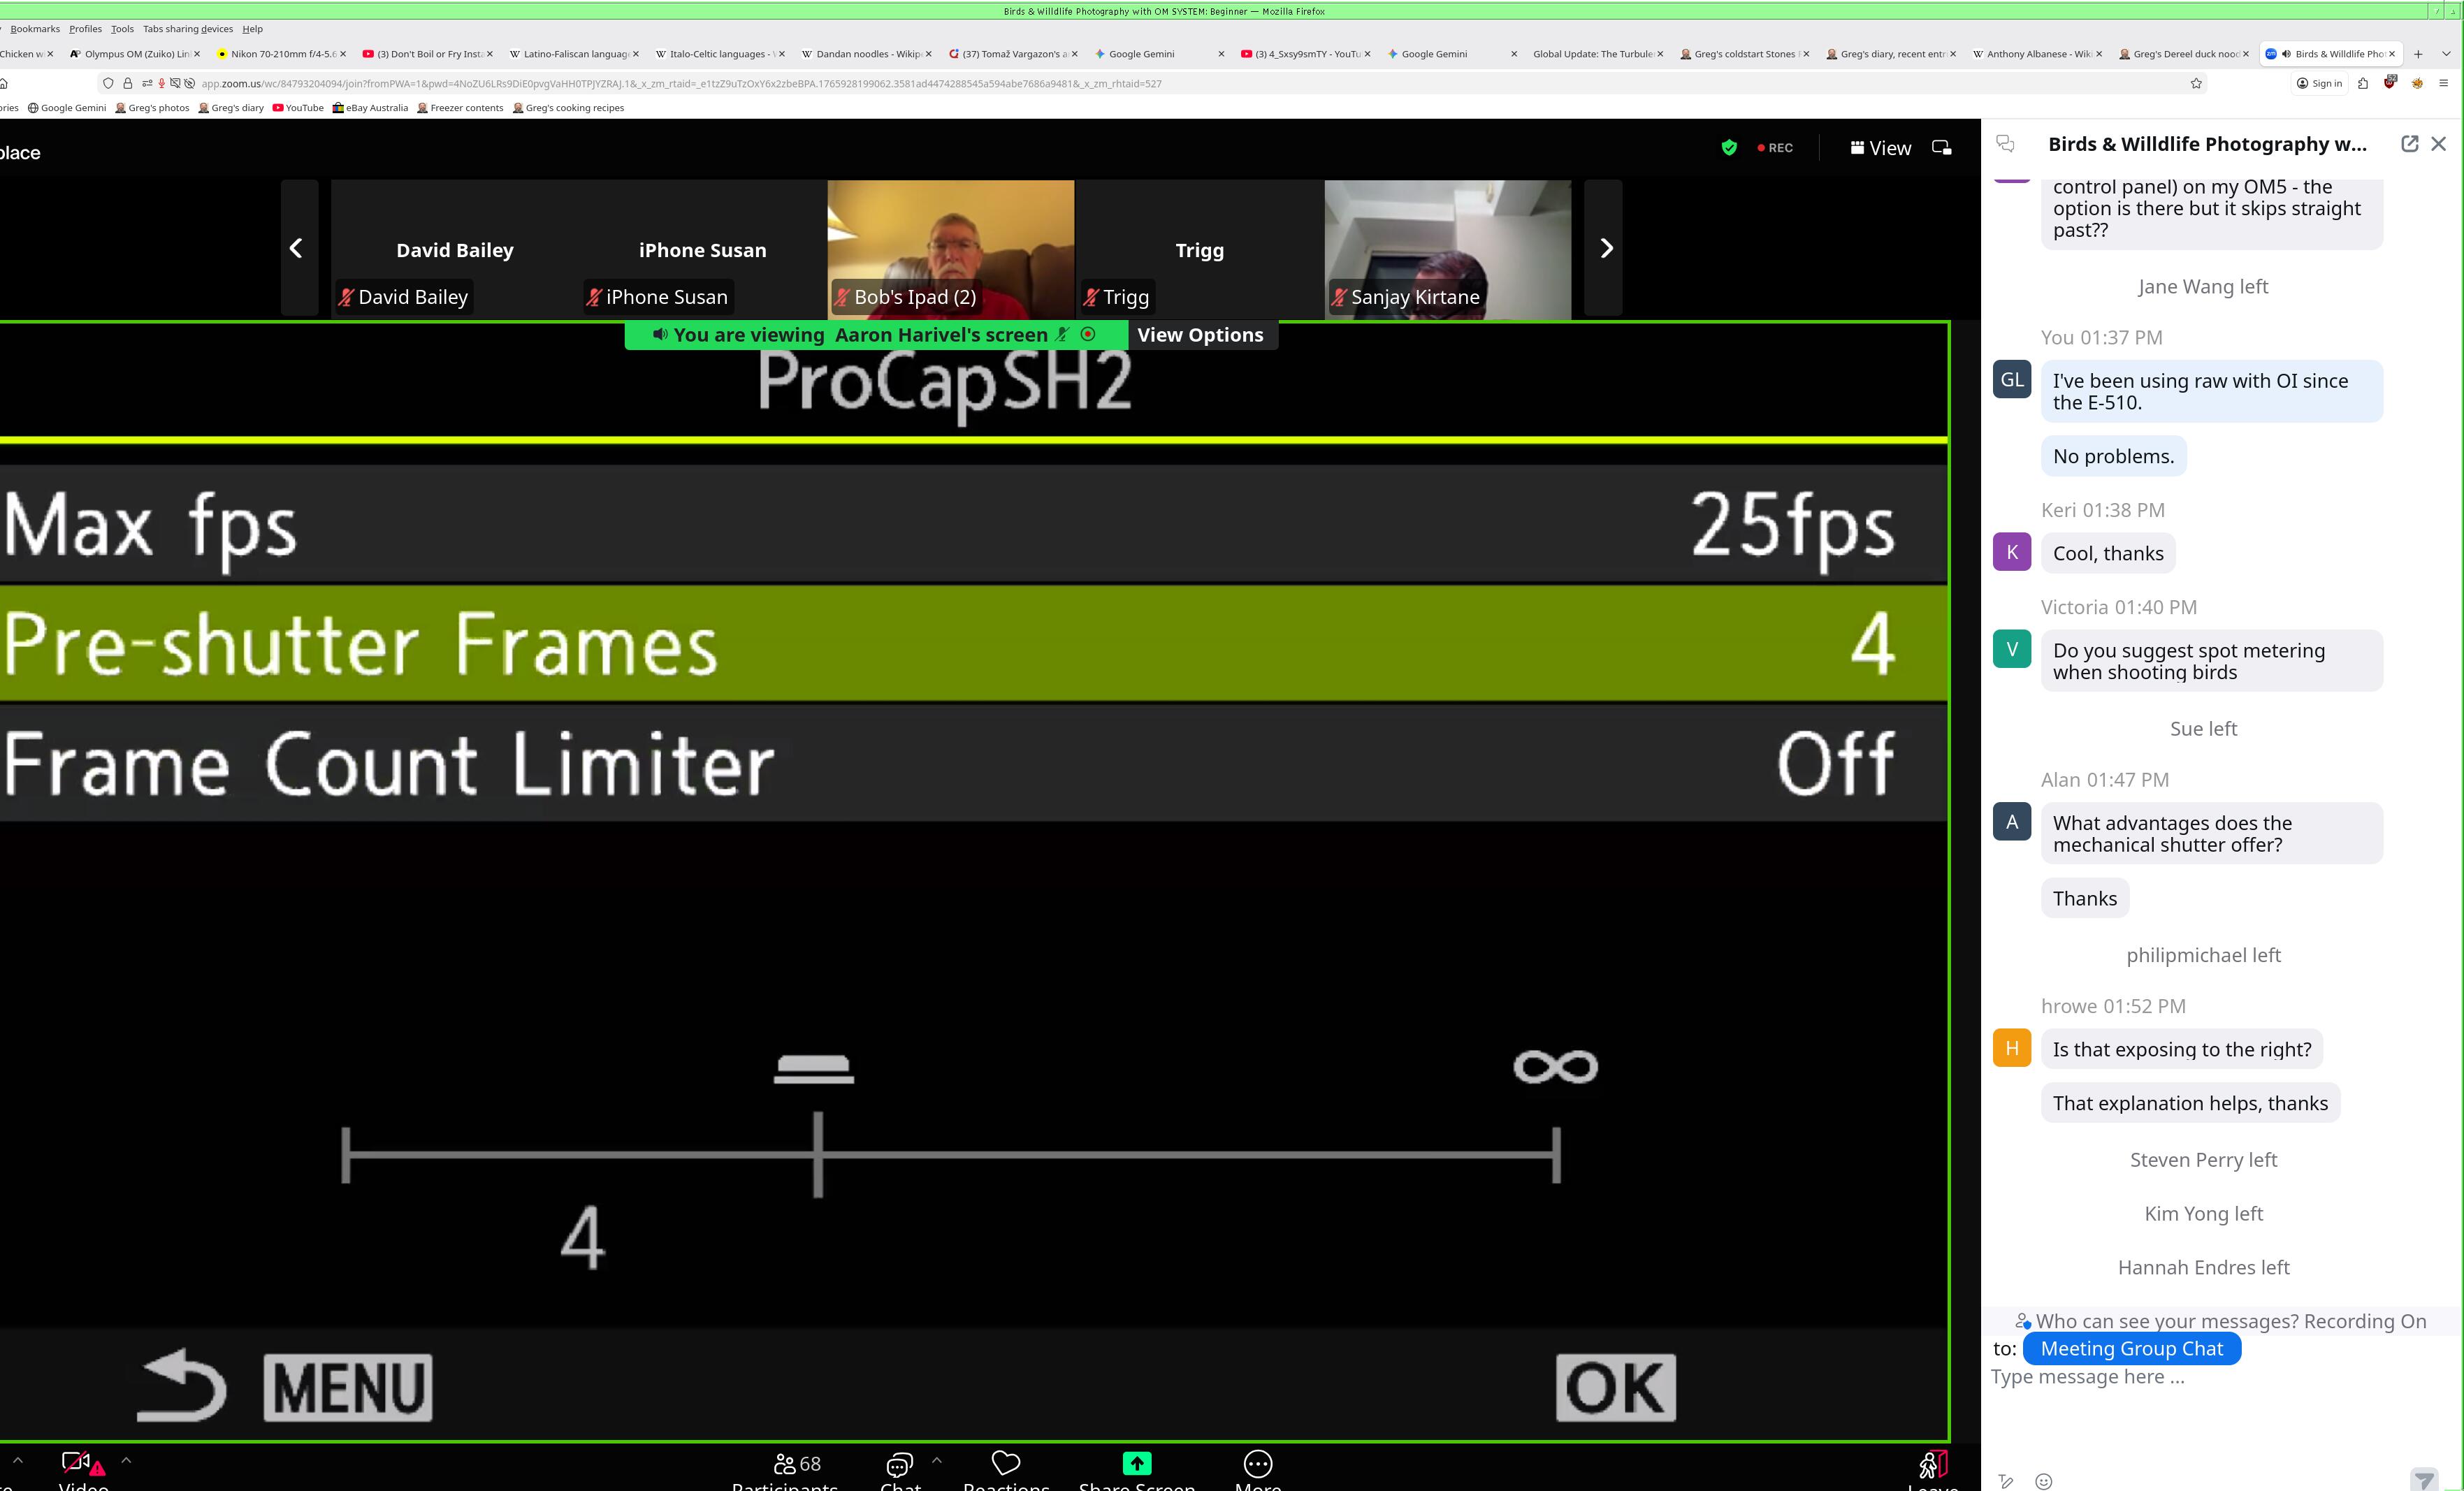Click the green Share Screen icon
This screenshot has width=2464, height=1491.
[x=1136, y=1463]
